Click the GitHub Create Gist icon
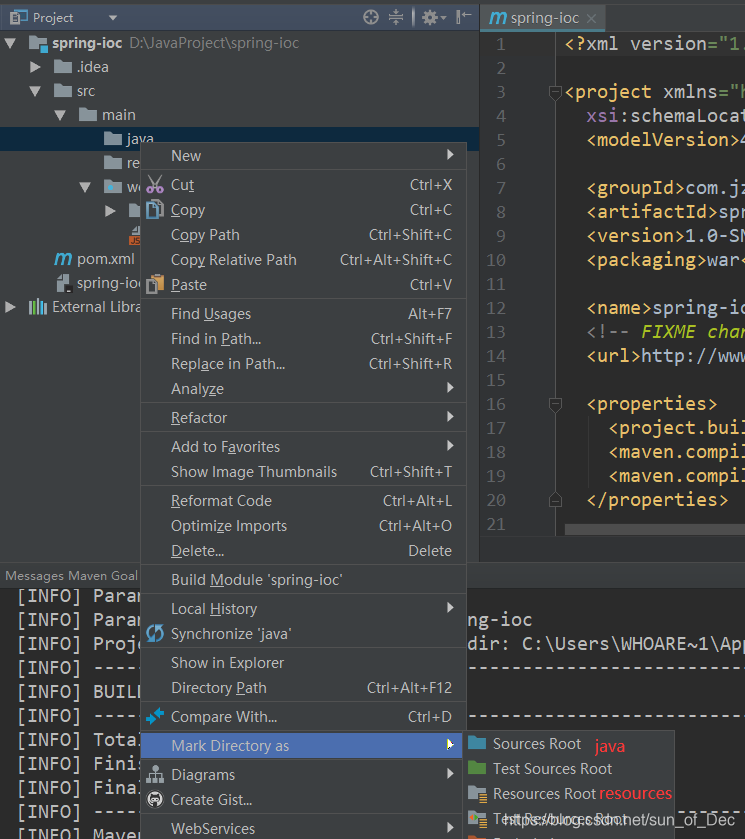Screen dimensions: 745x839 click(155, 799)
